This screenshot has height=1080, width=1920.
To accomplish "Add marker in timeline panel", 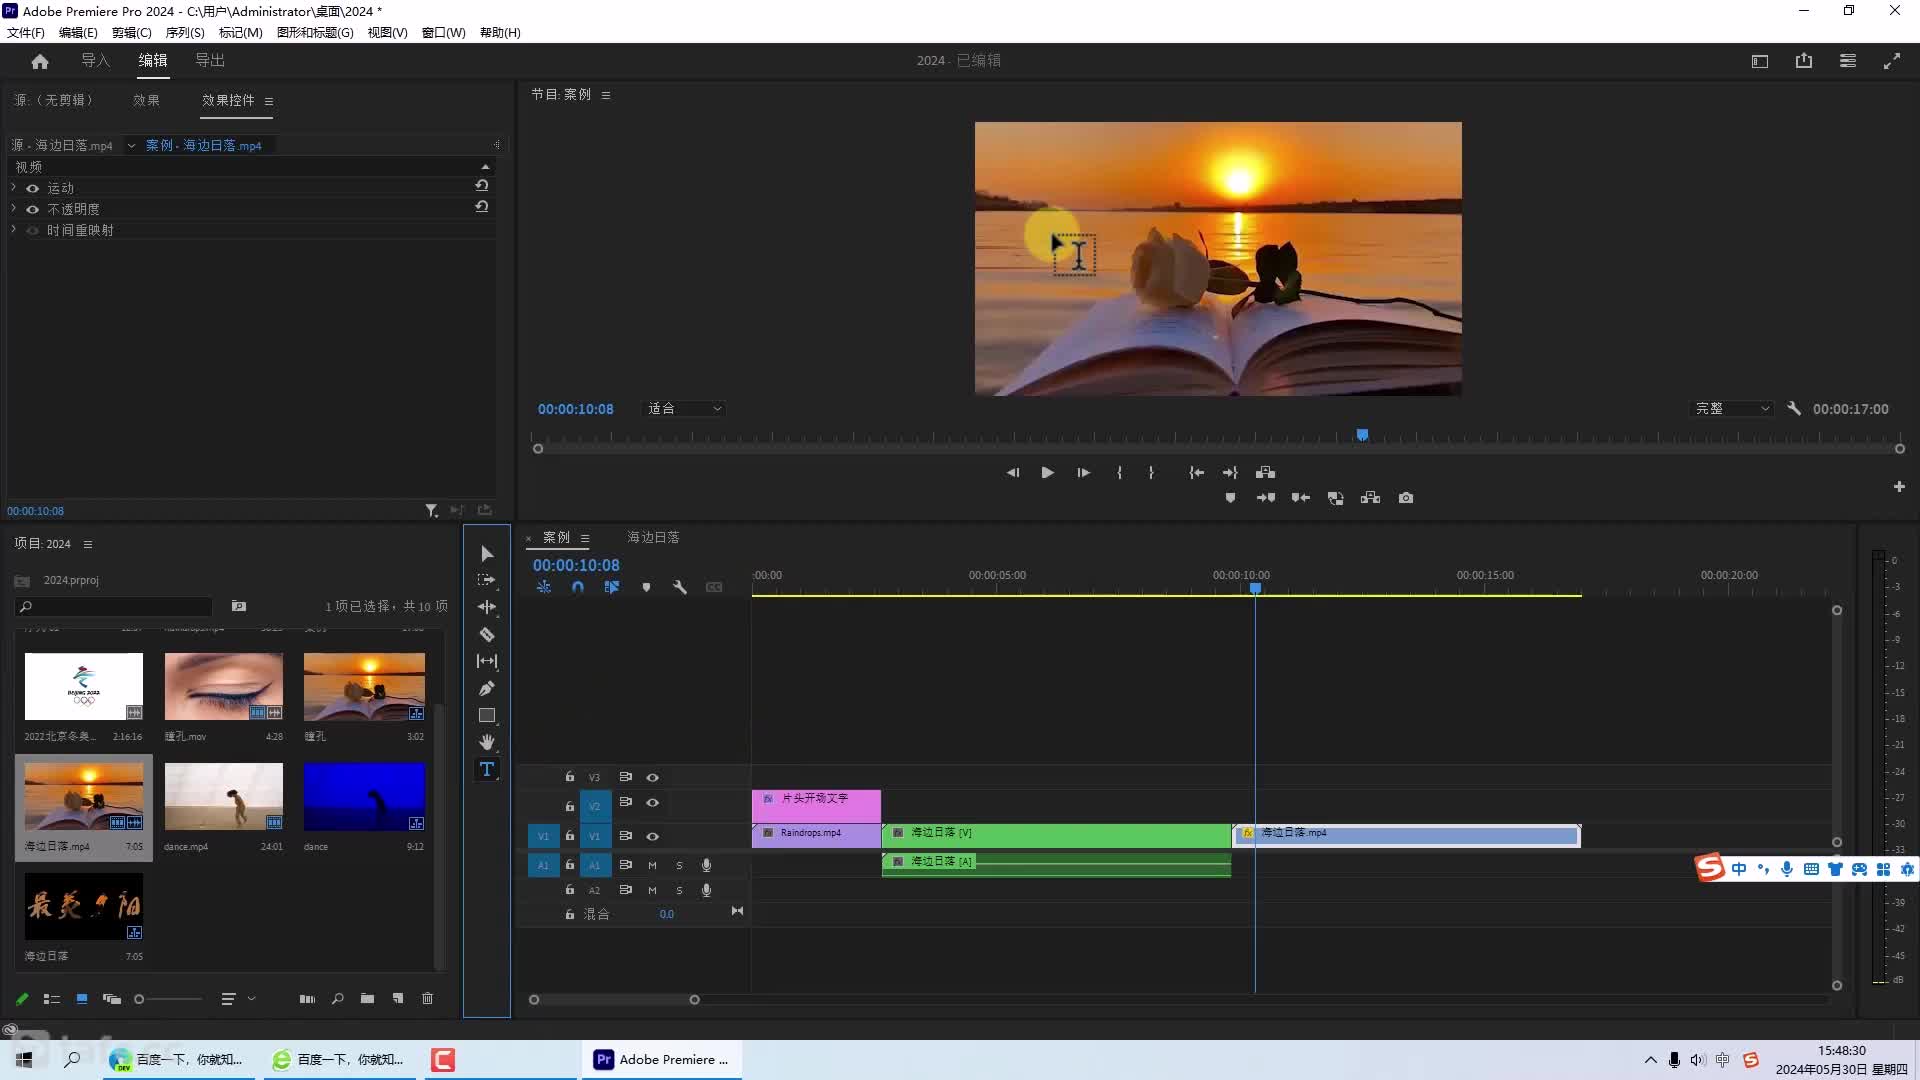I will click(x=646, y=588).
